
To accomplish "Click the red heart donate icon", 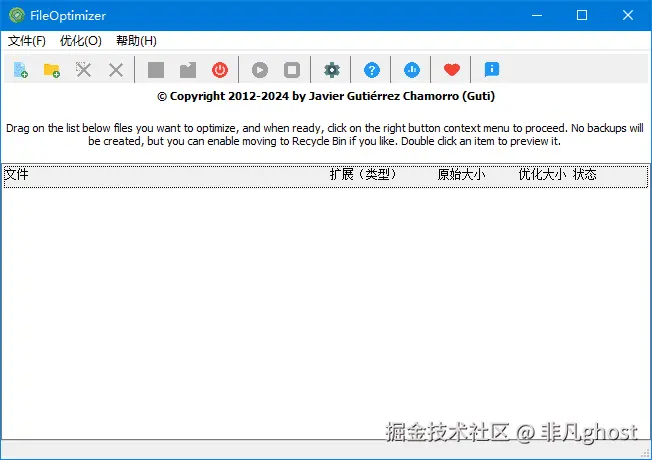I will [x=452, y=69].
